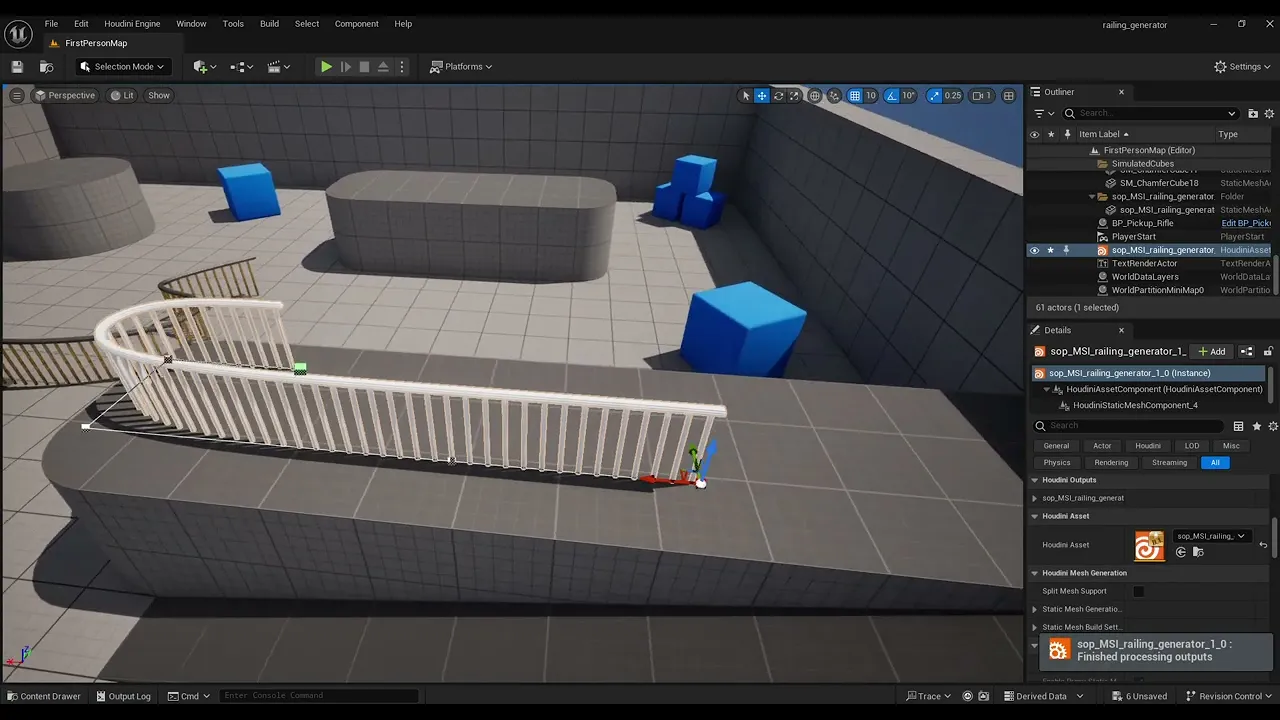Toggle grid snapping in the viewport
This screenshot has height=720, width=1280.
855,96
